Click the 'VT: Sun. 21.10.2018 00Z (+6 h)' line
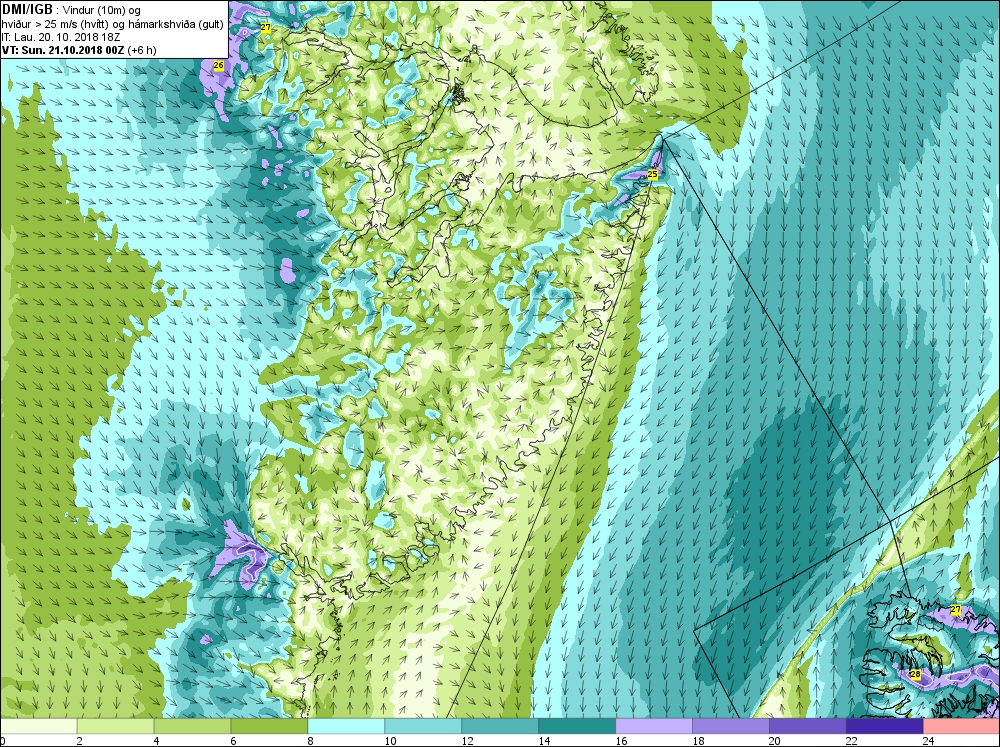The height and width of the screenshot is (747, 1000). [x=79, y=50]
